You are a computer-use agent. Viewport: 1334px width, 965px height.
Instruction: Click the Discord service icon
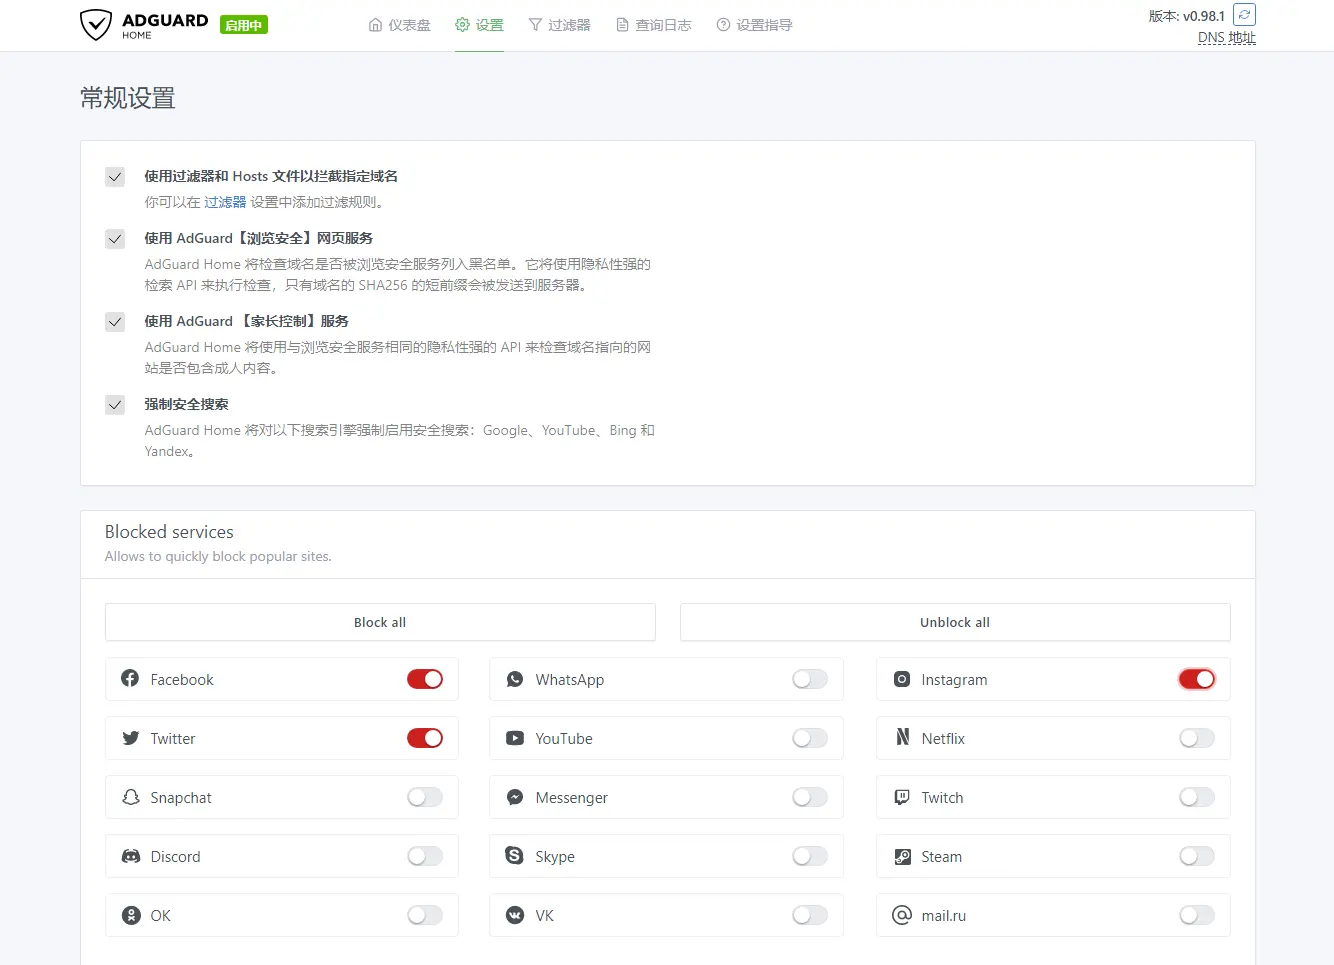point(130,856)
